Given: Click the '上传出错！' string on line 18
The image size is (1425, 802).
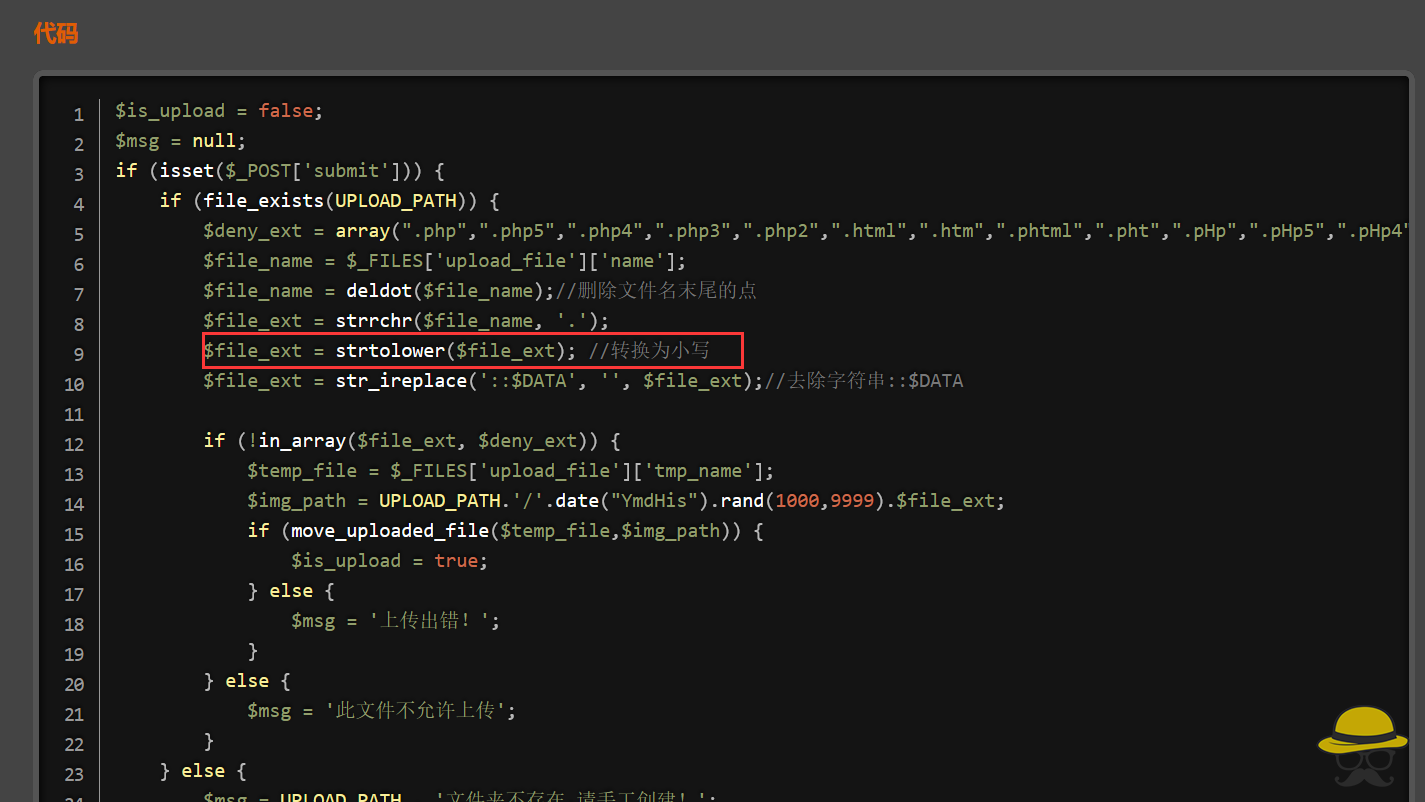Looking at the screenshot, I should [431, 621].
